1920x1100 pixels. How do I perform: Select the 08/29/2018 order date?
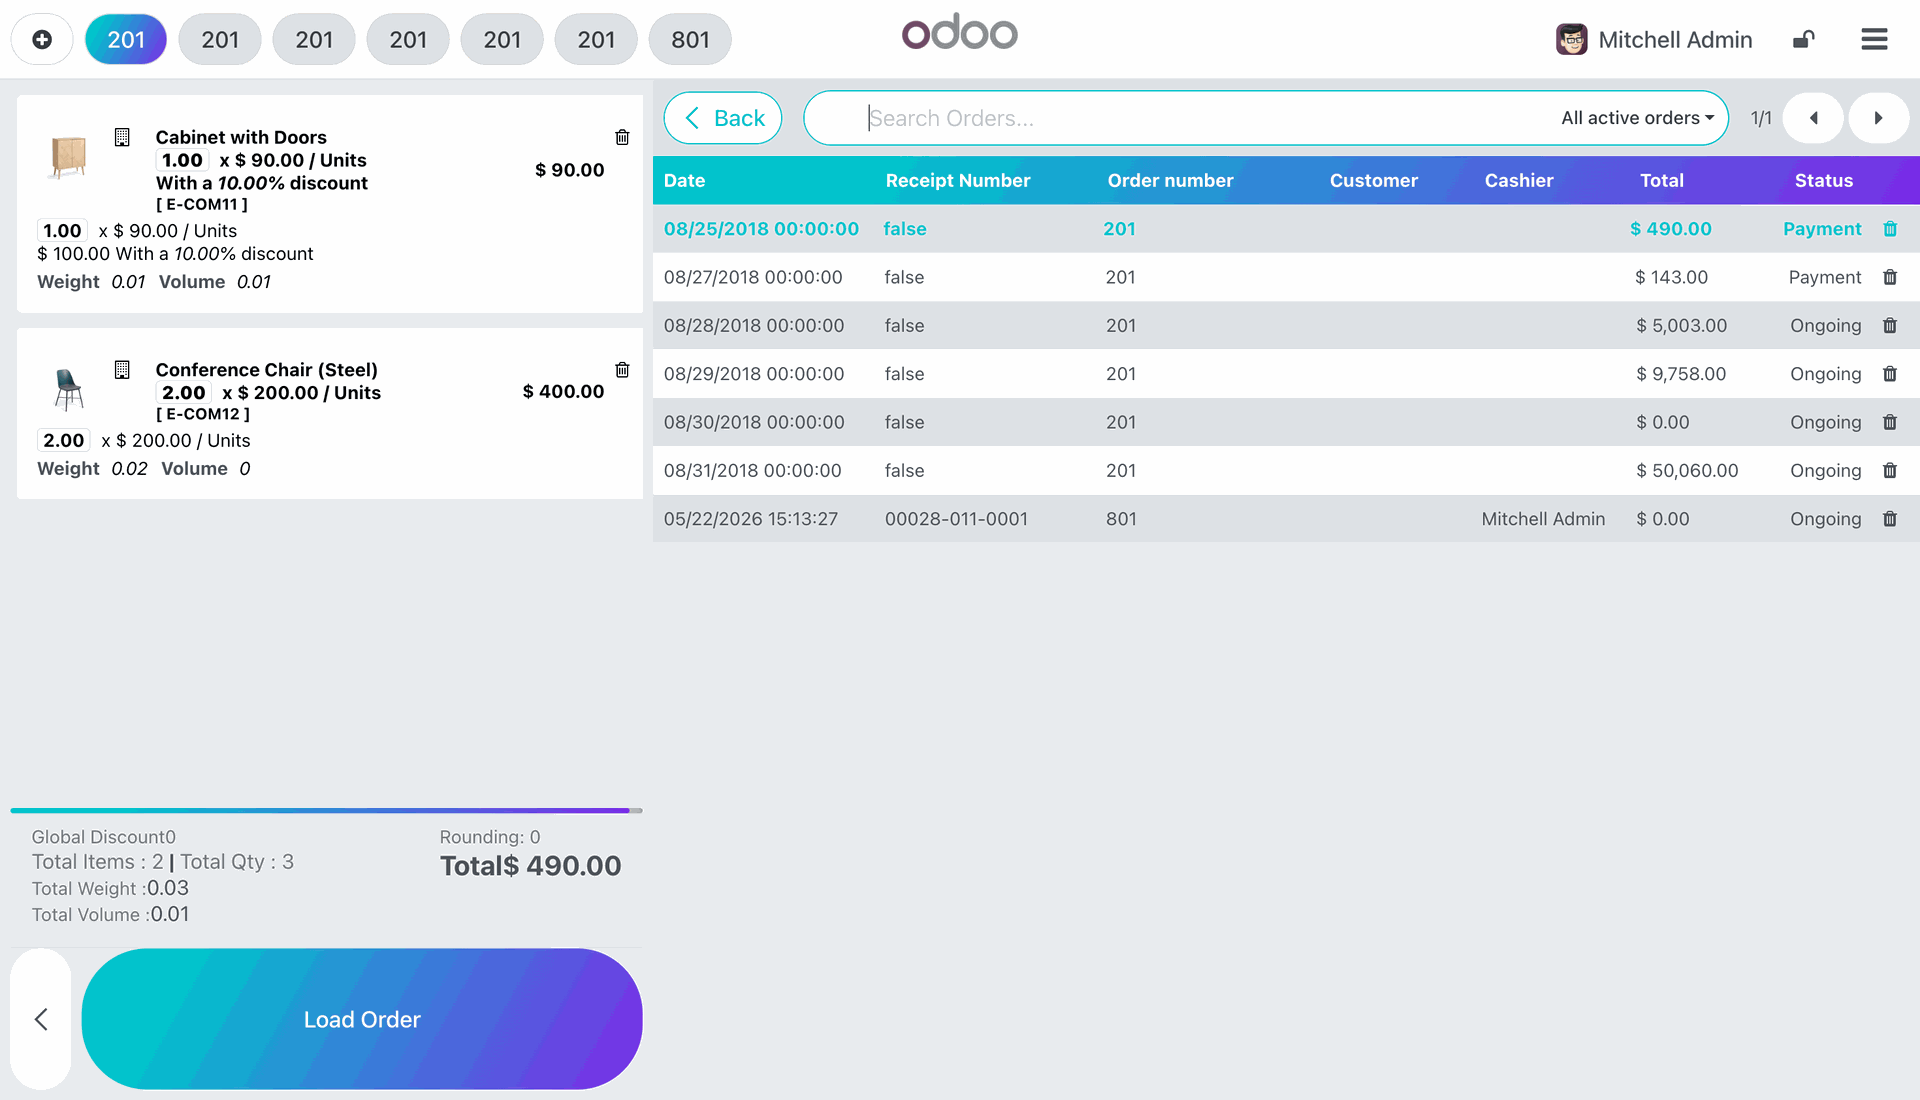(x=754, y=374)
